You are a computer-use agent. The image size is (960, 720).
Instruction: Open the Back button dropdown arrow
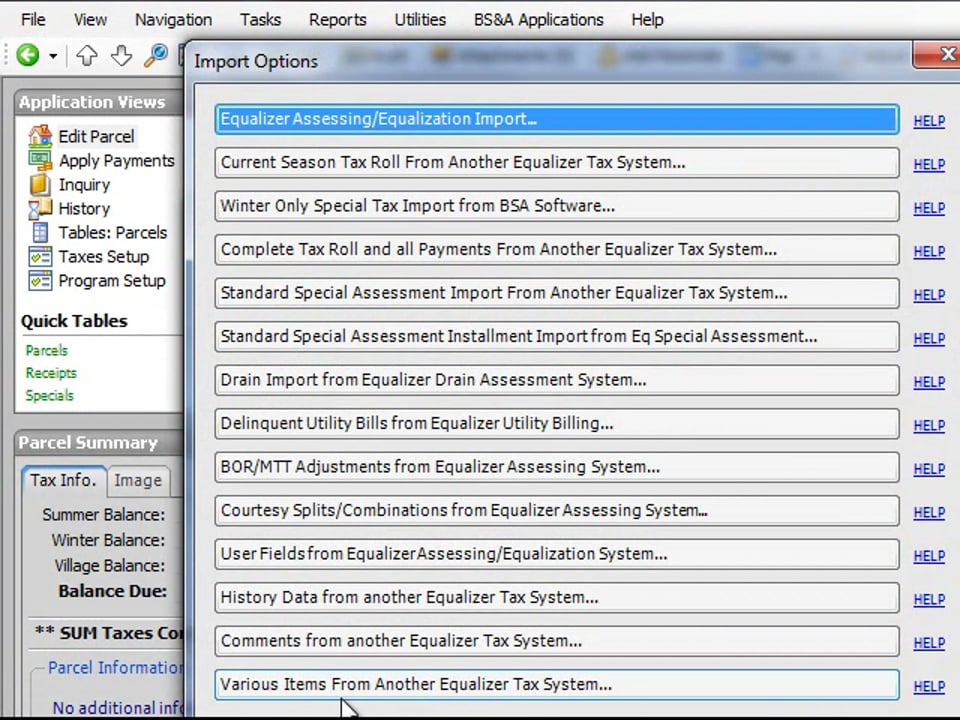53,56
